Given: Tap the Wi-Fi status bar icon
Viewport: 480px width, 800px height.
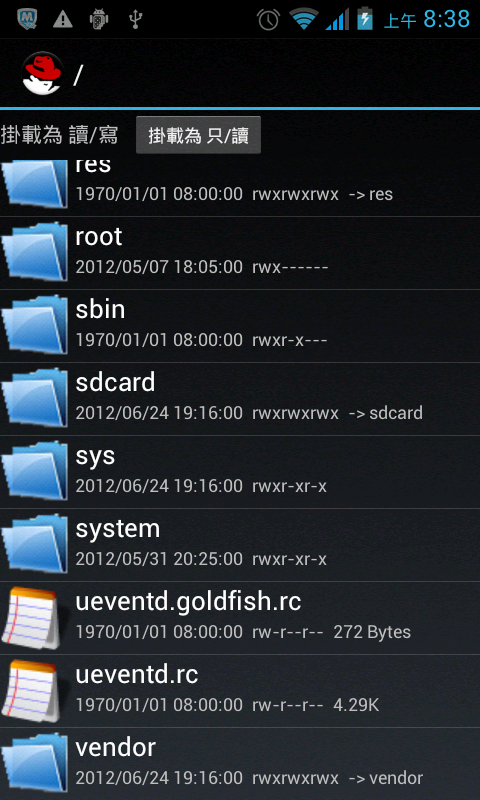Looking at the screenshot, I should coord(304,19).
